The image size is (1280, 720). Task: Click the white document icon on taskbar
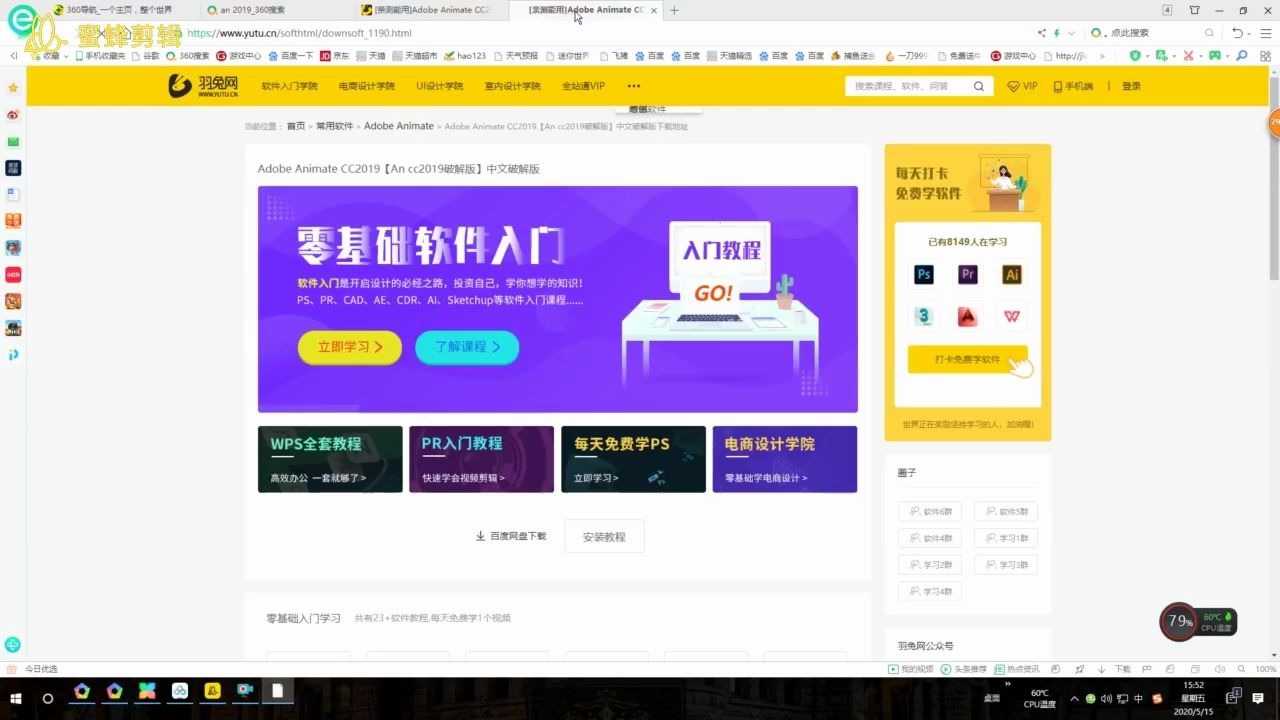pyautogui.click(x=277, y=690)
